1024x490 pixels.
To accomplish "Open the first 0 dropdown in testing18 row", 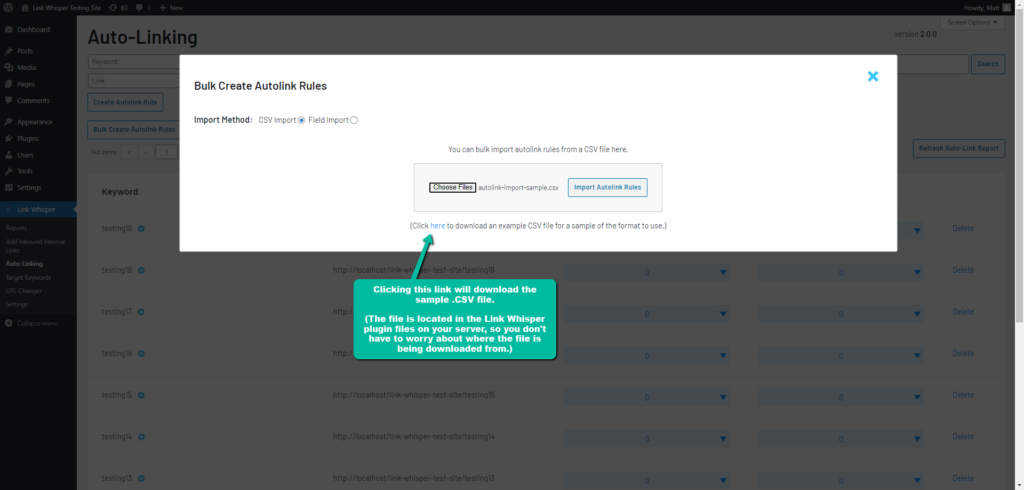I will point(647,272).
